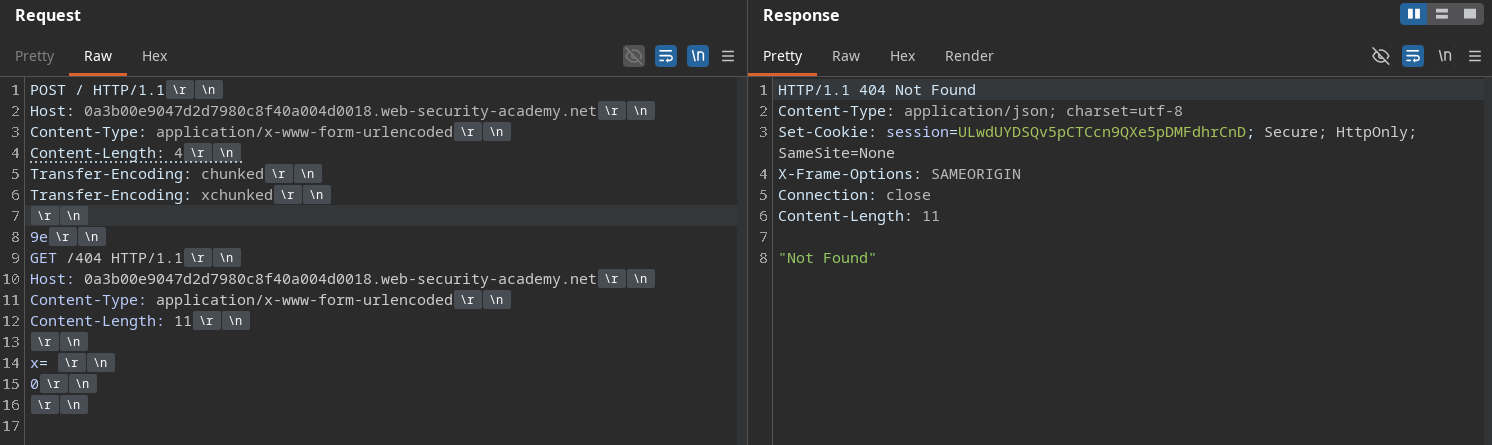Click the "Not Found" response body

pos(827,258)
